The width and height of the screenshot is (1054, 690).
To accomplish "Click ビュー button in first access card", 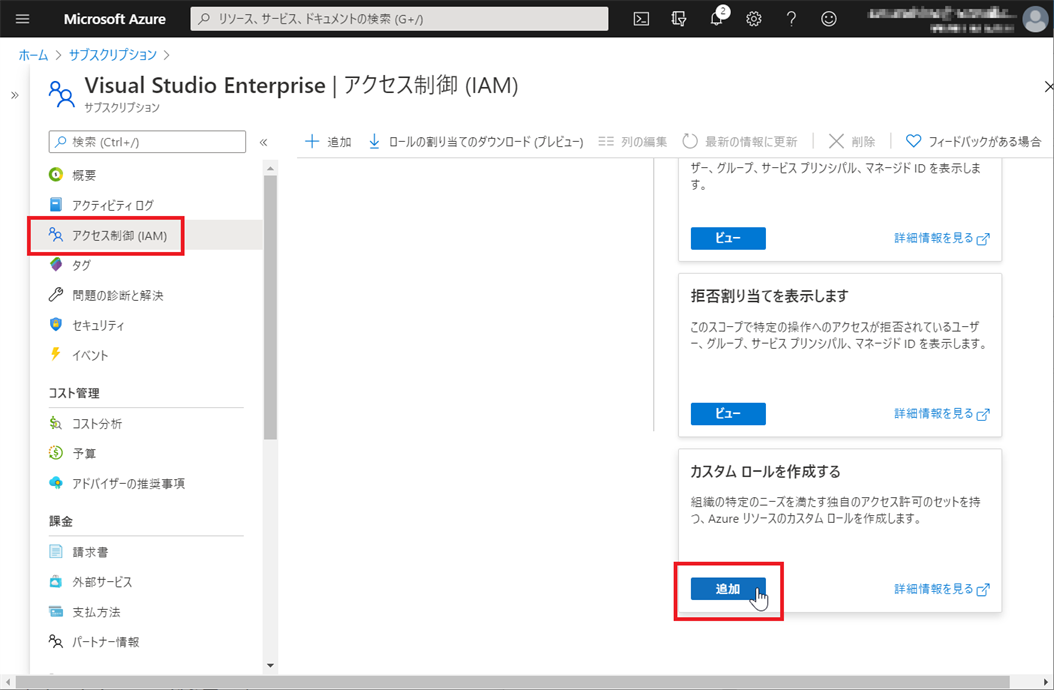I will click(x=728, y=238).
